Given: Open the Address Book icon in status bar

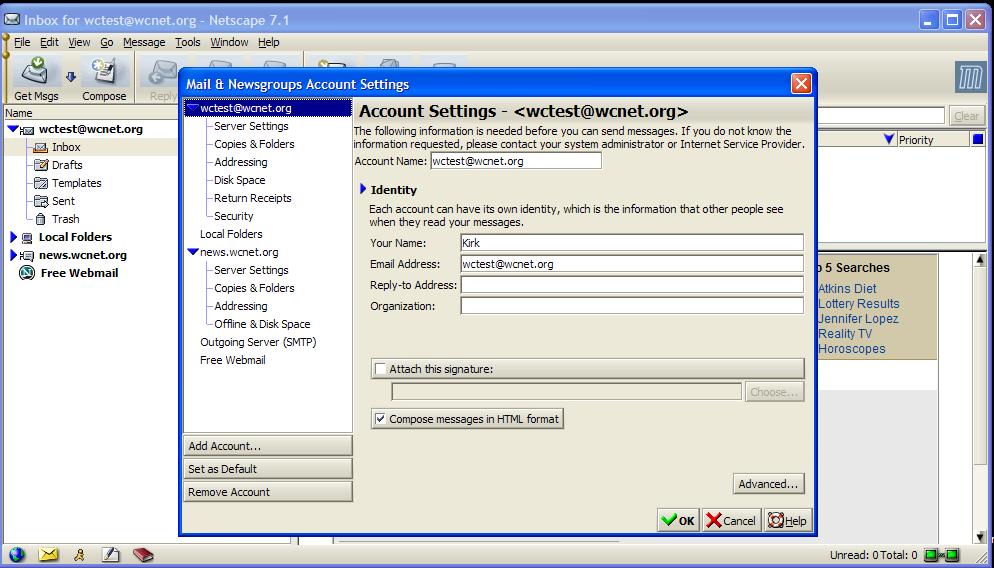Looking at the screenshot, I should [x=144, y=555].
